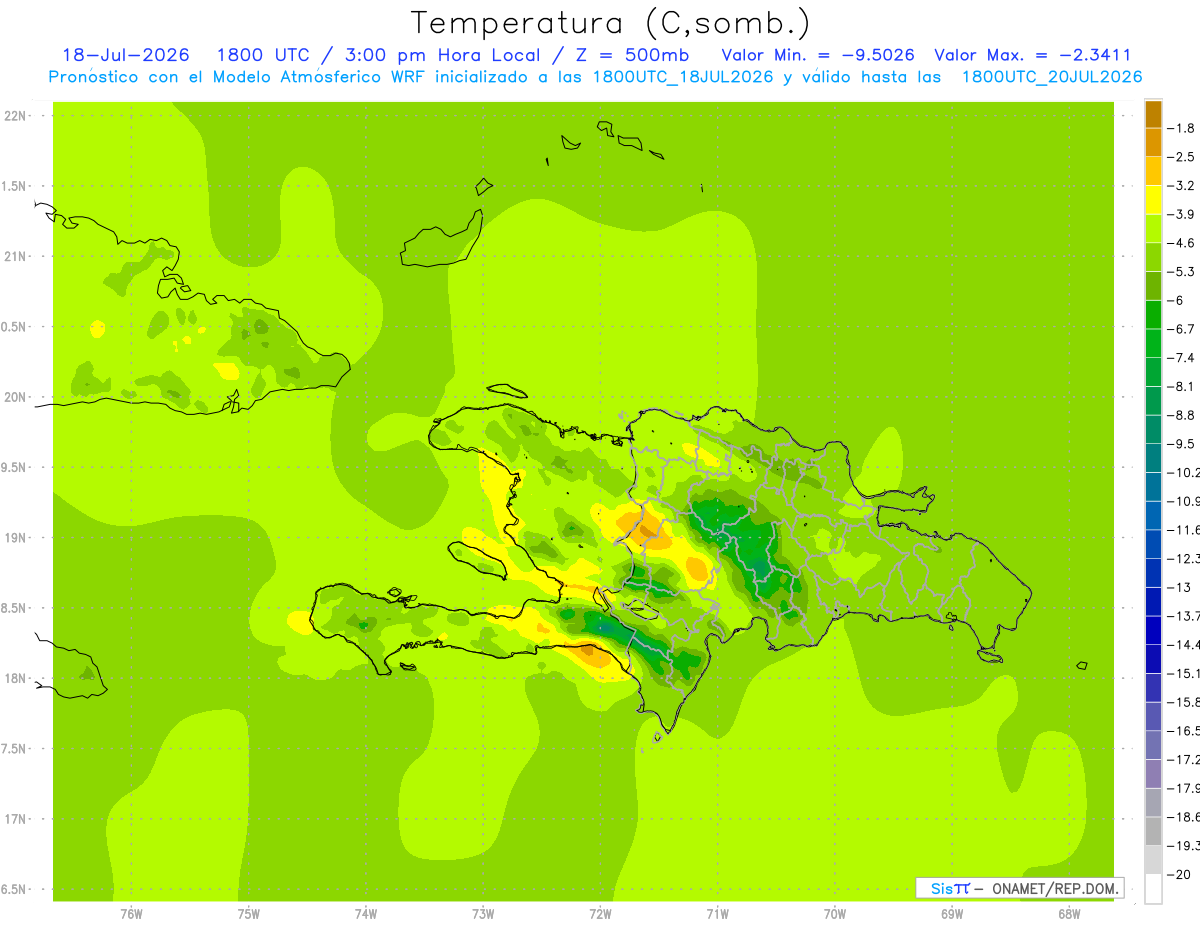Click the '21N' latitude axis label

pyautogui.click(x=15, y=256)
